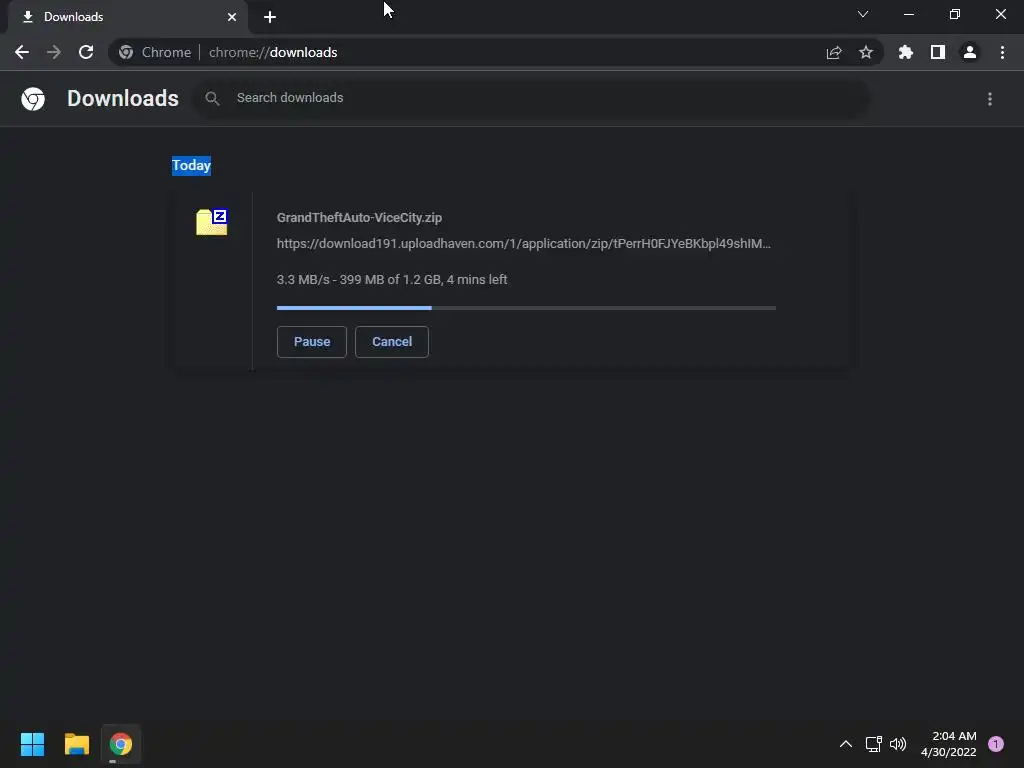Open the Windows Start menu
1024x768 pixels.
click(x=33, y=744)
